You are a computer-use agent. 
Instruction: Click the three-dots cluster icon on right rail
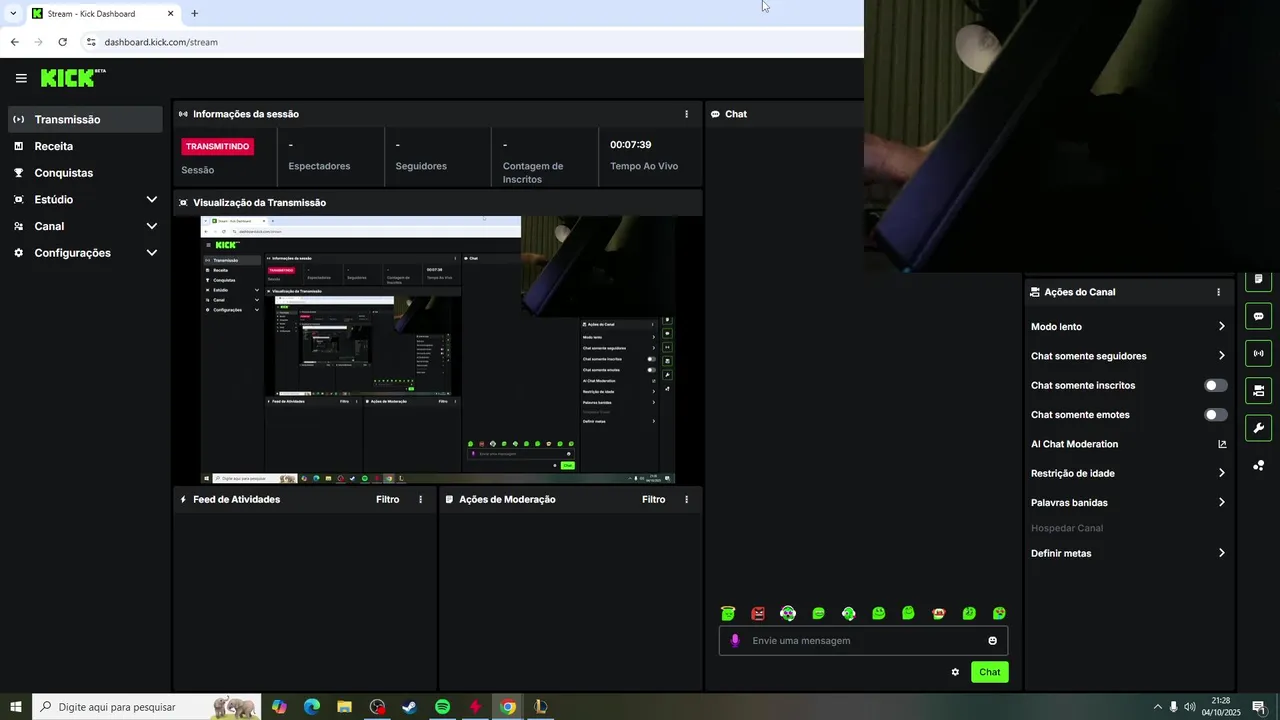[x=1258, y=465]
